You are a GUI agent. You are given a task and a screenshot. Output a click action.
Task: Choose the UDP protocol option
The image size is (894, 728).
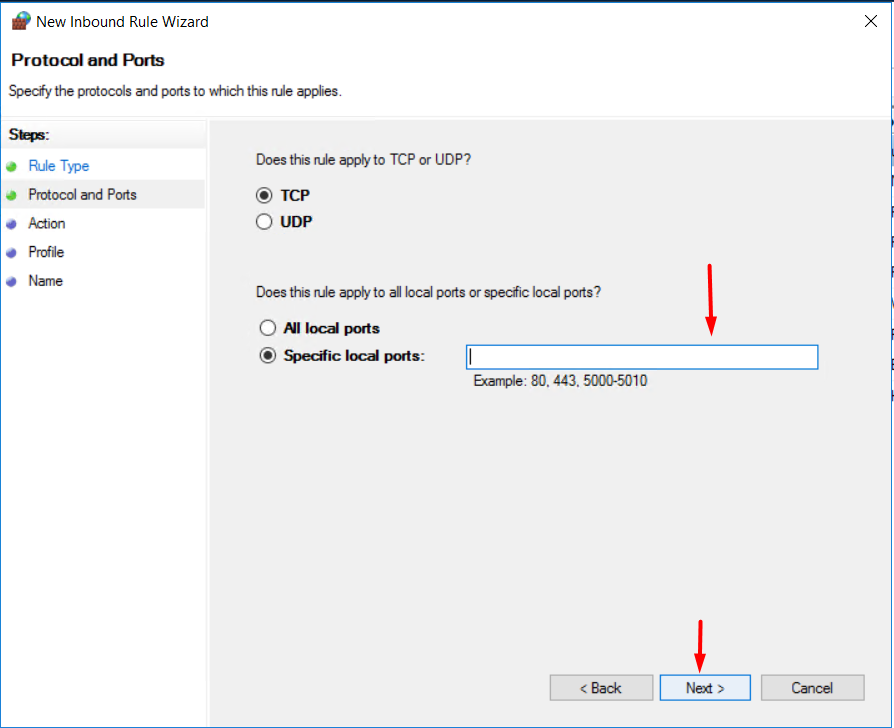pyautogui.click(x=265, y=222)
